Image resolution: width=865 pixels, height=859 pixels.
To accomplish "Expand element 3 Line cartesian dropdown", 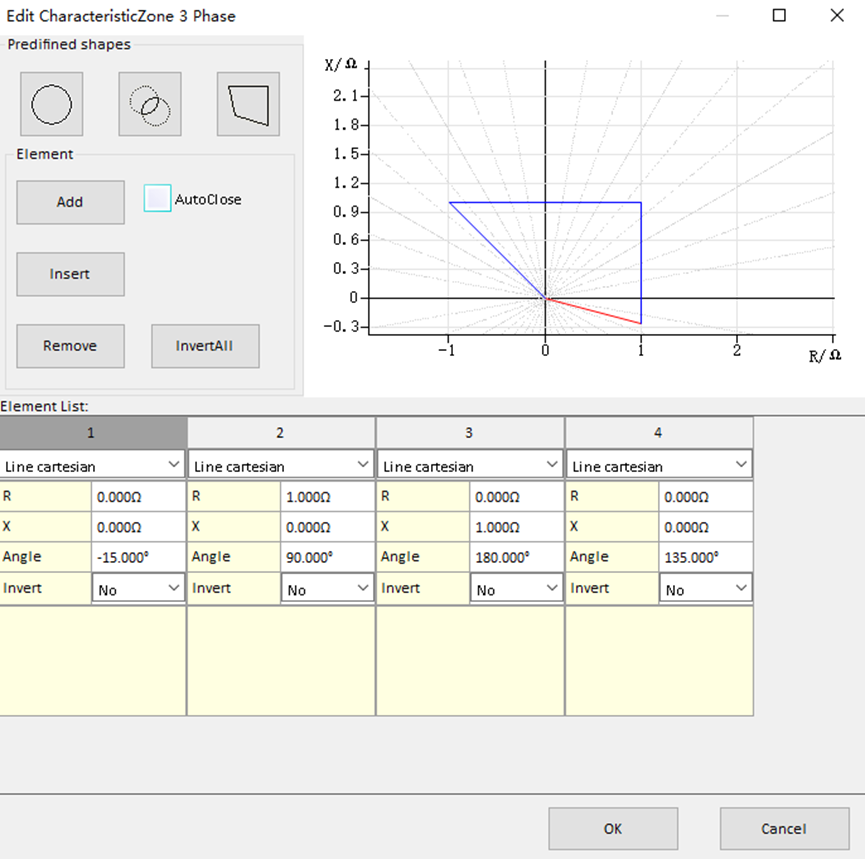I will click(x=470, y=465).
